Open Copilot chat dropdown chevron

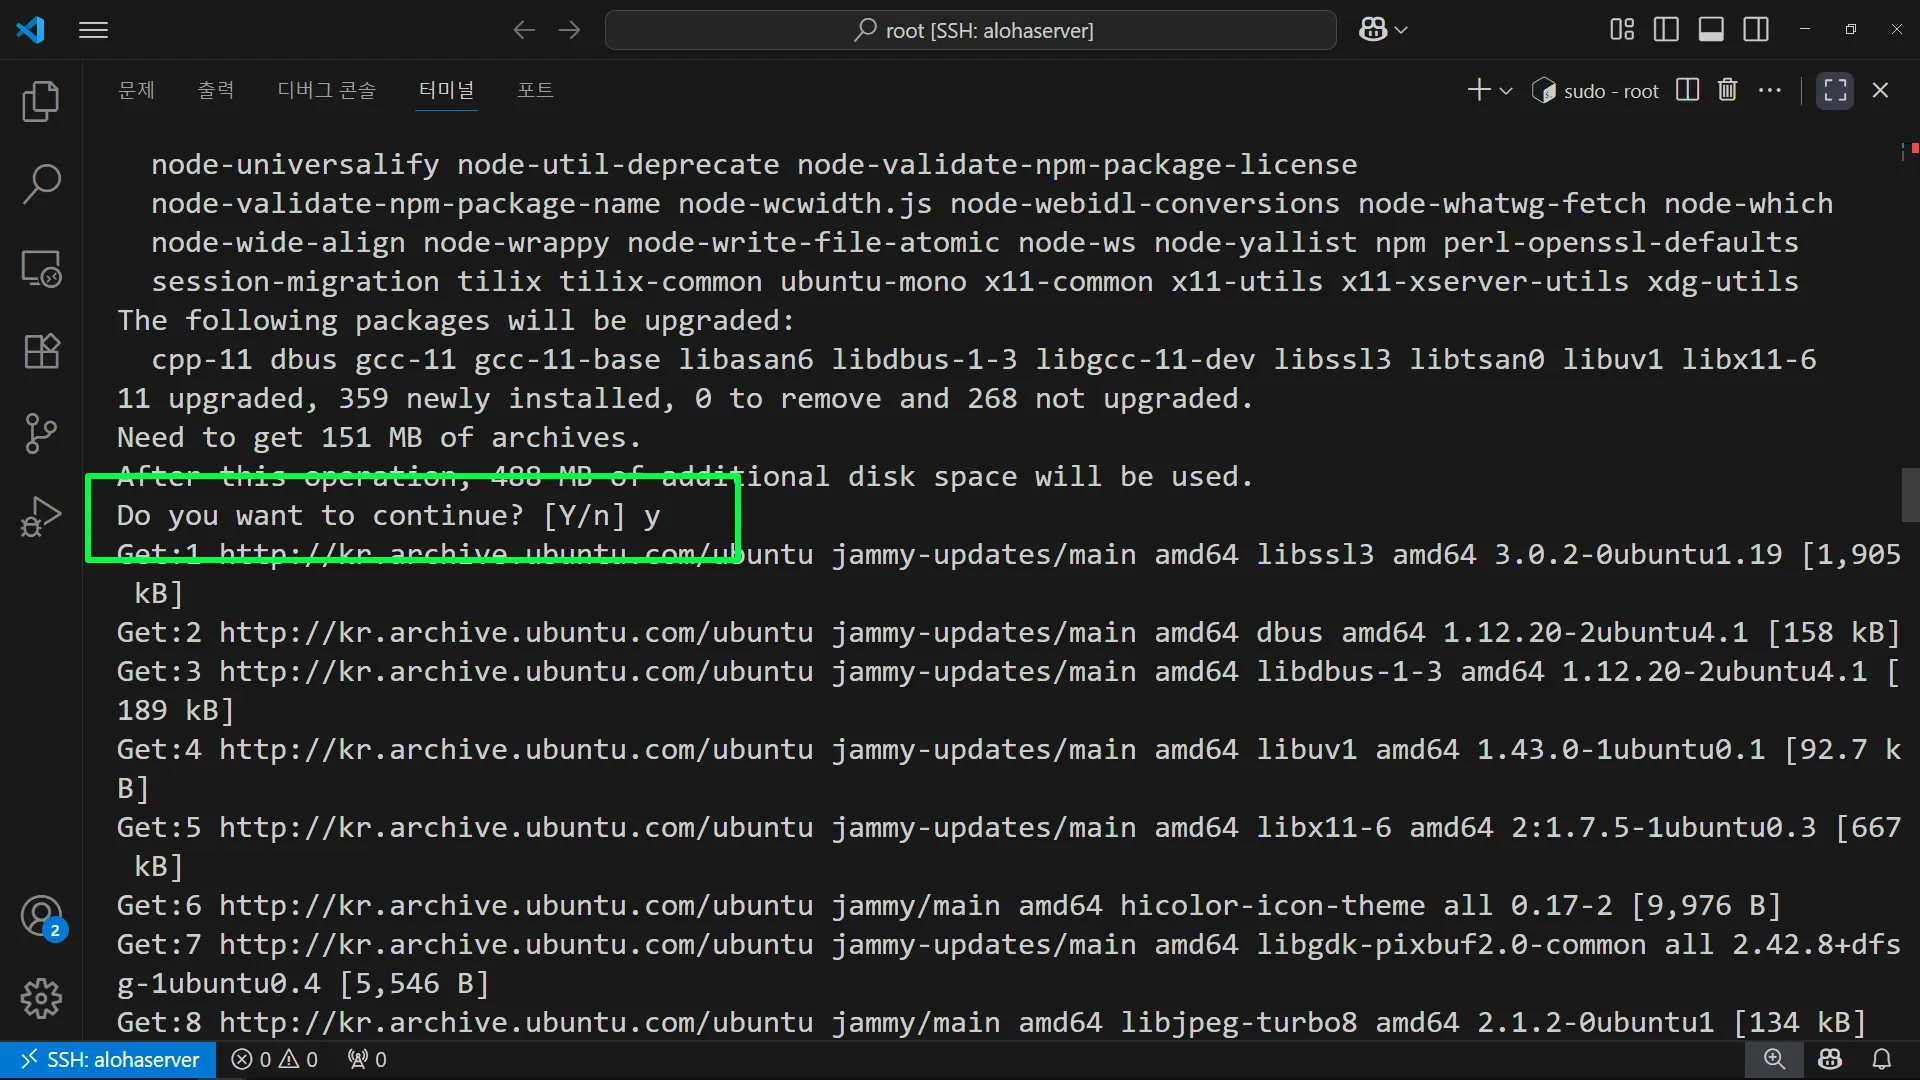(1401, 30)
